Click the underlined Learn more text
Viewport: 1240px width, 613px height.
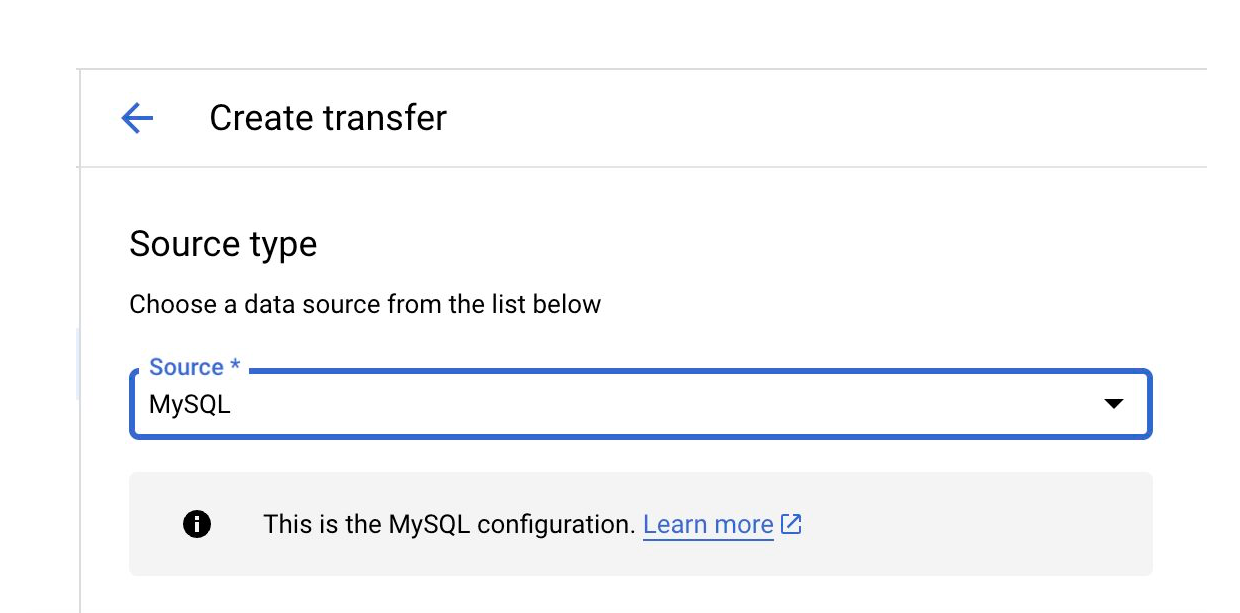708,523
